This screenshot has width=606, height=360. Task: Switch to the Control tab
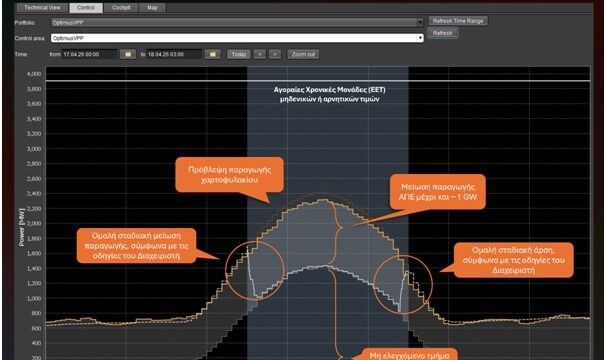[86, 7]
